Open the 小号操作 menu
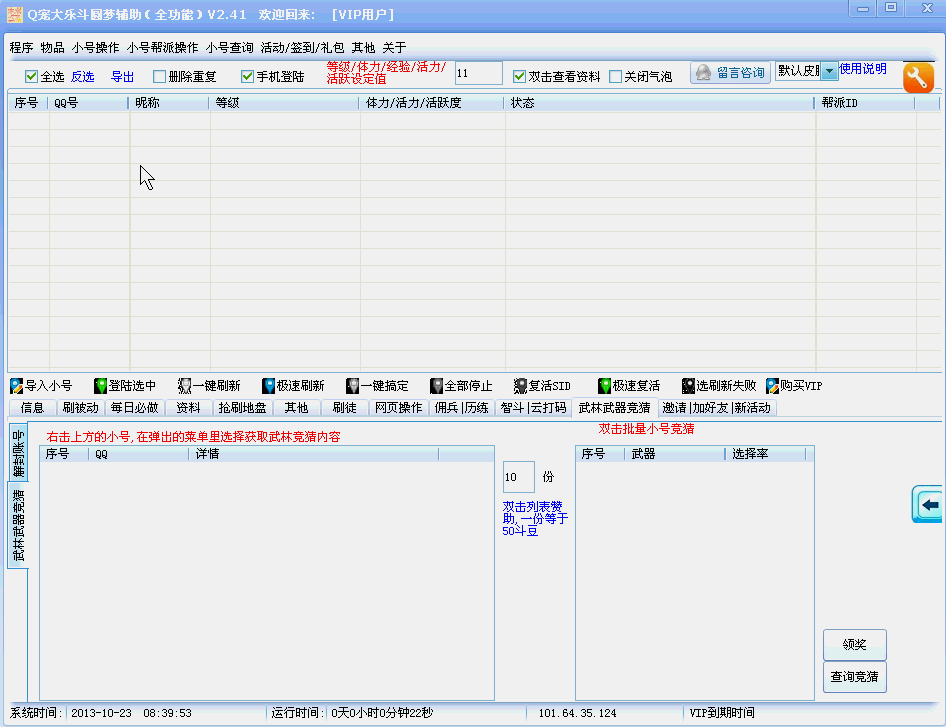The image size is (946, 727). point(95,47)
